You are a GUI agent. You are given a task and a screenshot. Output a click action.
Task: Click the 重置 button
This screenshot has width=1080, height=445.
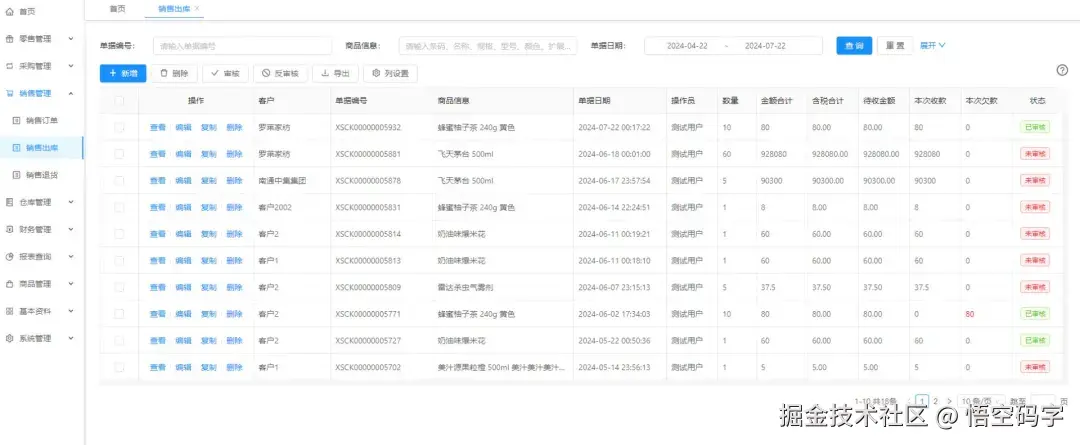point(895,45)
